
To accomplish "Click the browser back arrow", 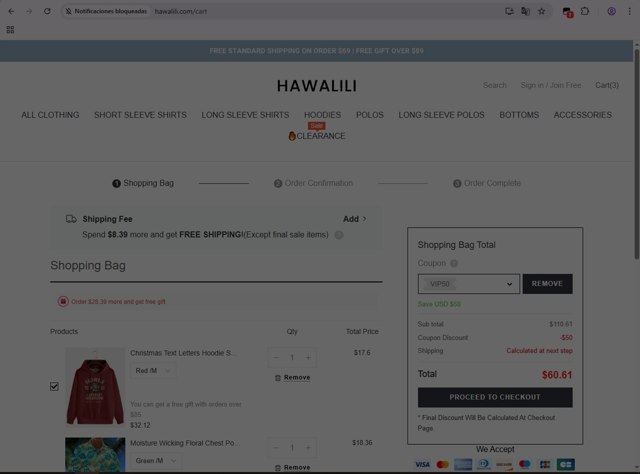I will coord(11,11).
